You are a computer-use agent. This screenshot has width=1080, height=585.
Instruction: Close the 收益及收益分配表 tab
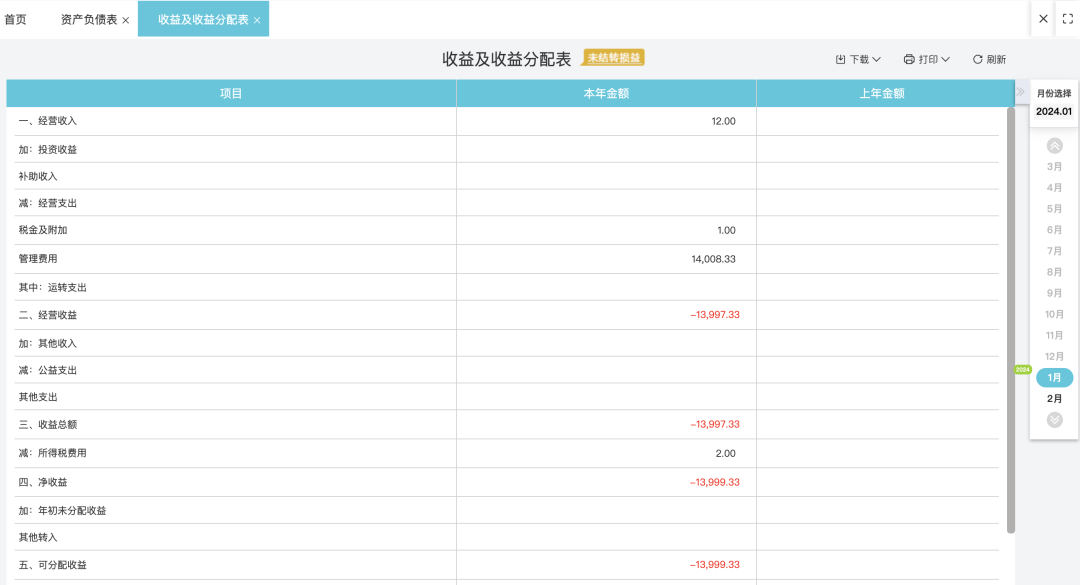pos(257,21)
